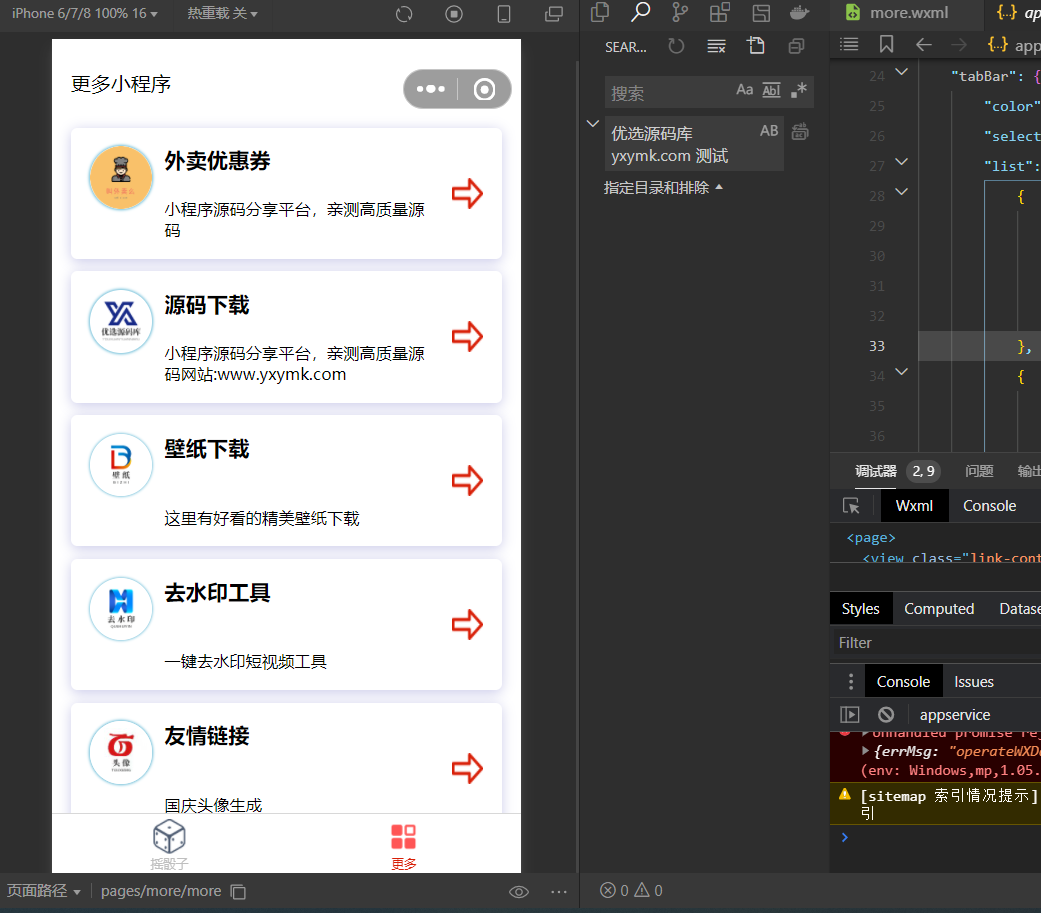Fold the object block at line 34
This screenshot has height=913, width=1041.
pos(902,371)
